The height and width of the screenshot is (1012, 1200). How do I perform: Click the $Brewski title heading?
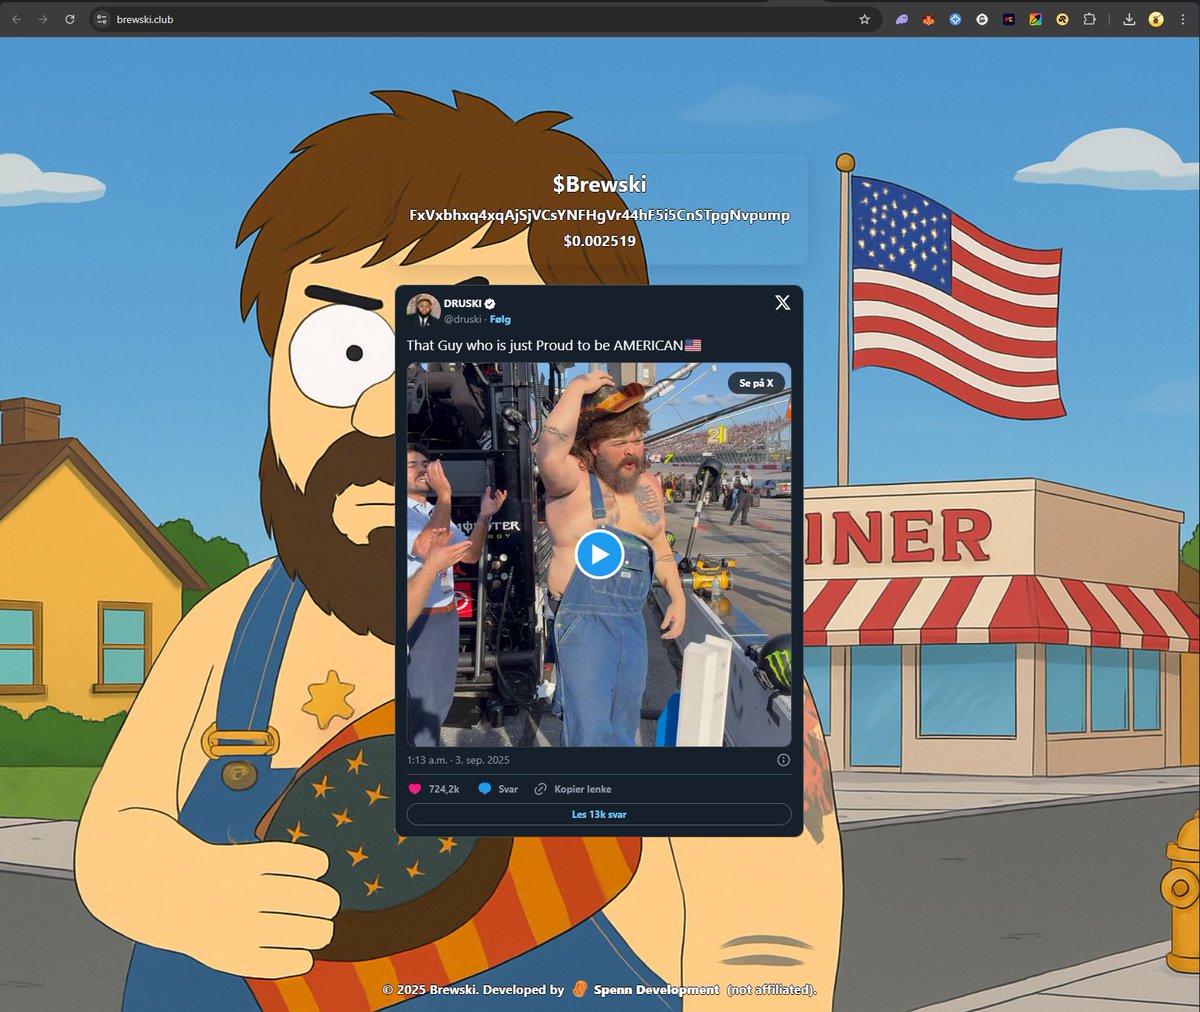[599, 184]
